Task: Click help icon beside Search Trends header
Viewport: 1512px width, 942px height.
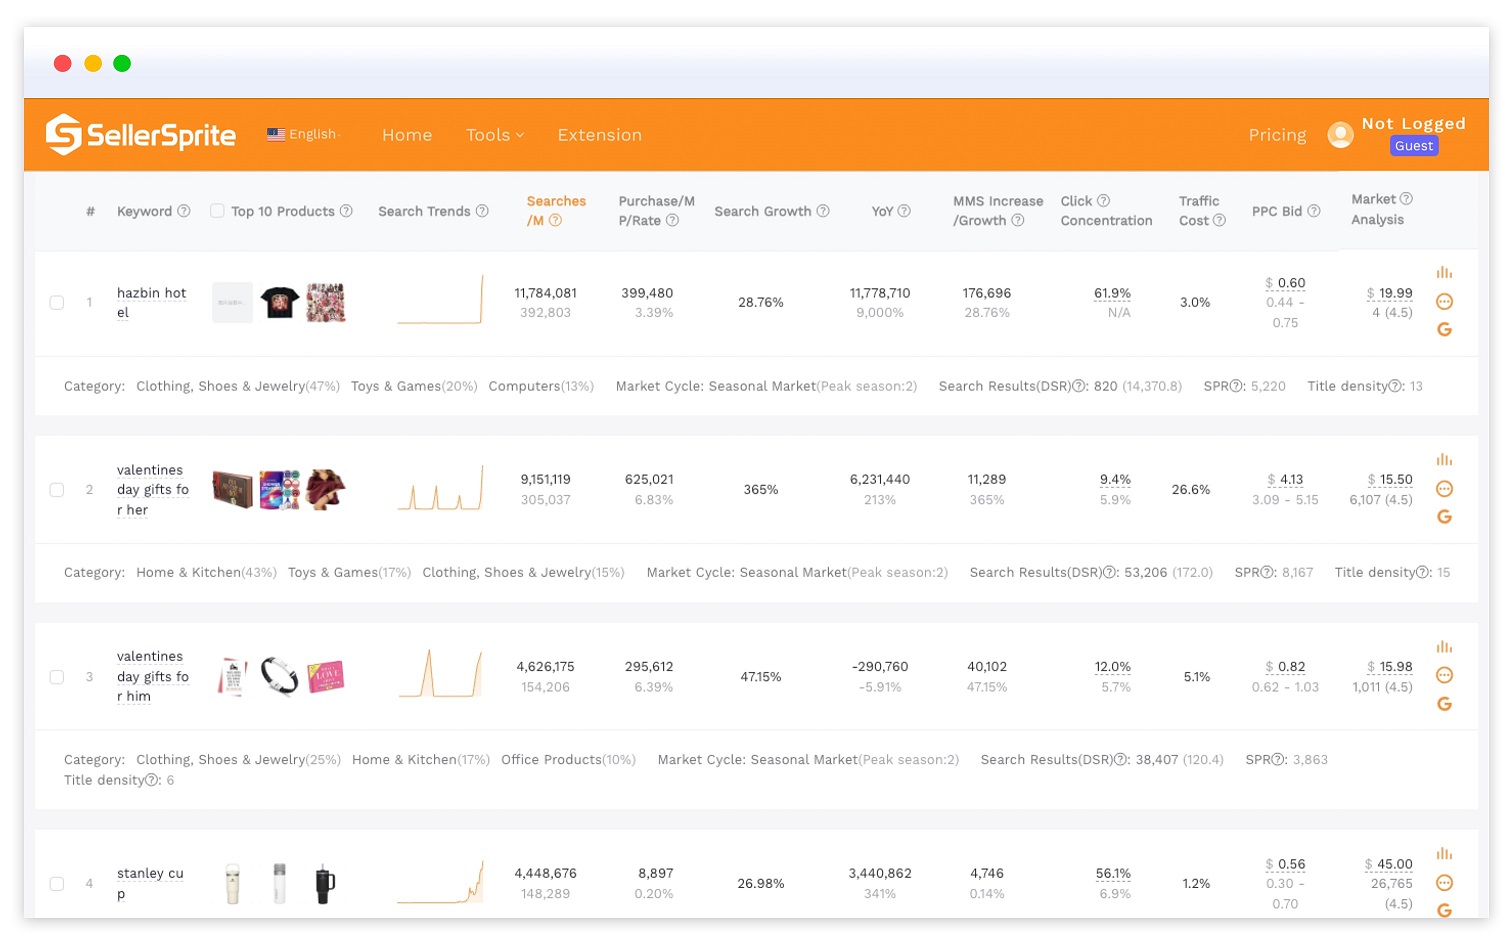Action: 482,211
